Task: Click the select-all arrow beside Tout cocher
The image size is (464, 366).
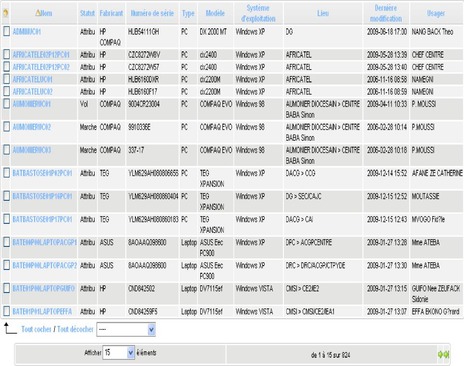Action: point(10,328)
